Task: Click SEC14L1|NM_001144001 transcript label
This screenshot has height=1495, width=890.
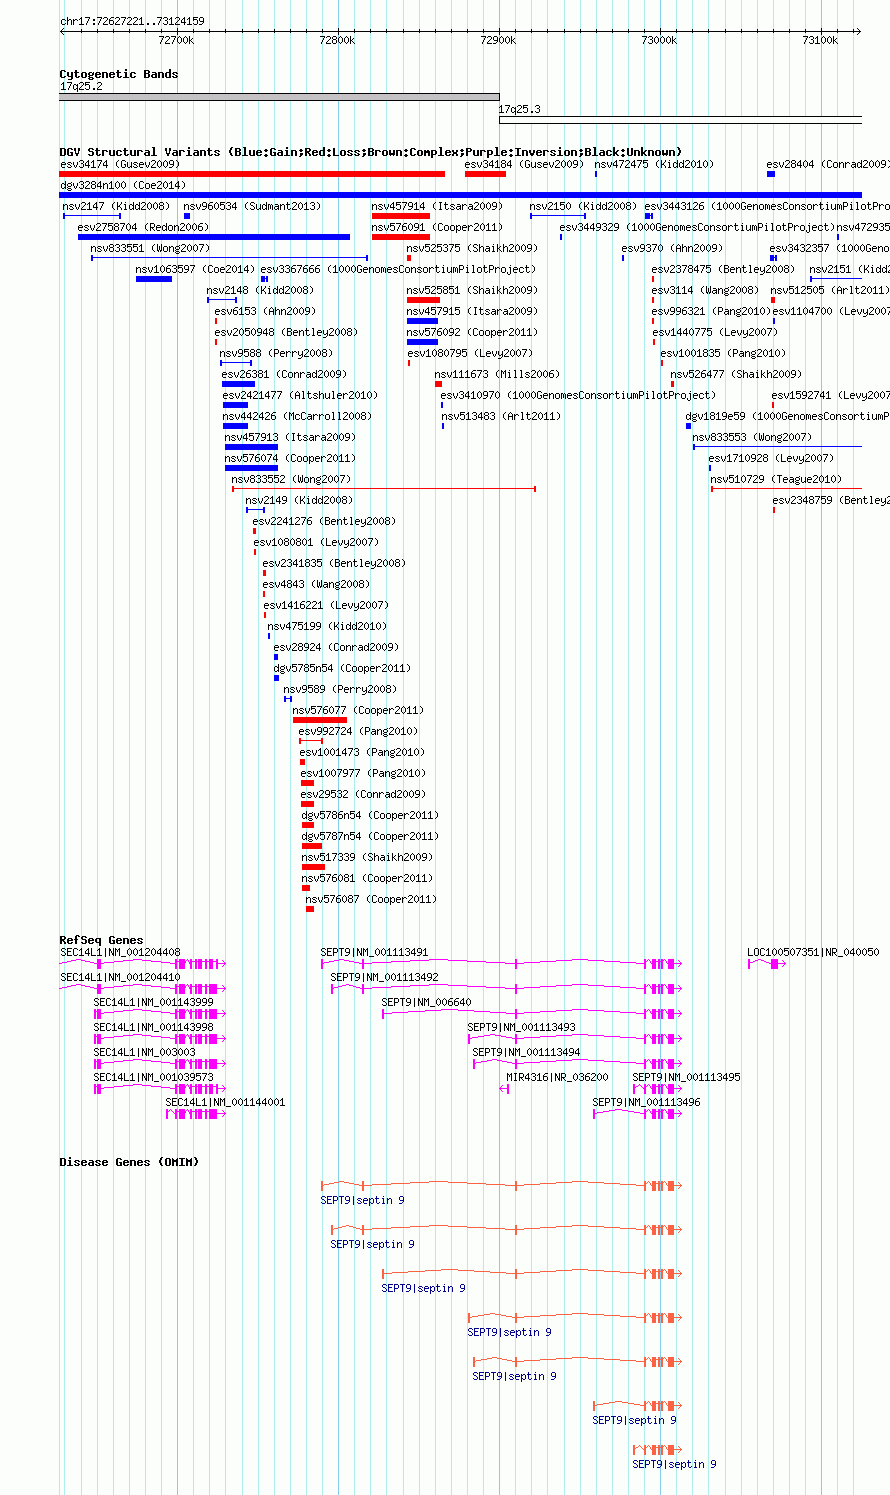Action: [x=225, y=1102]
